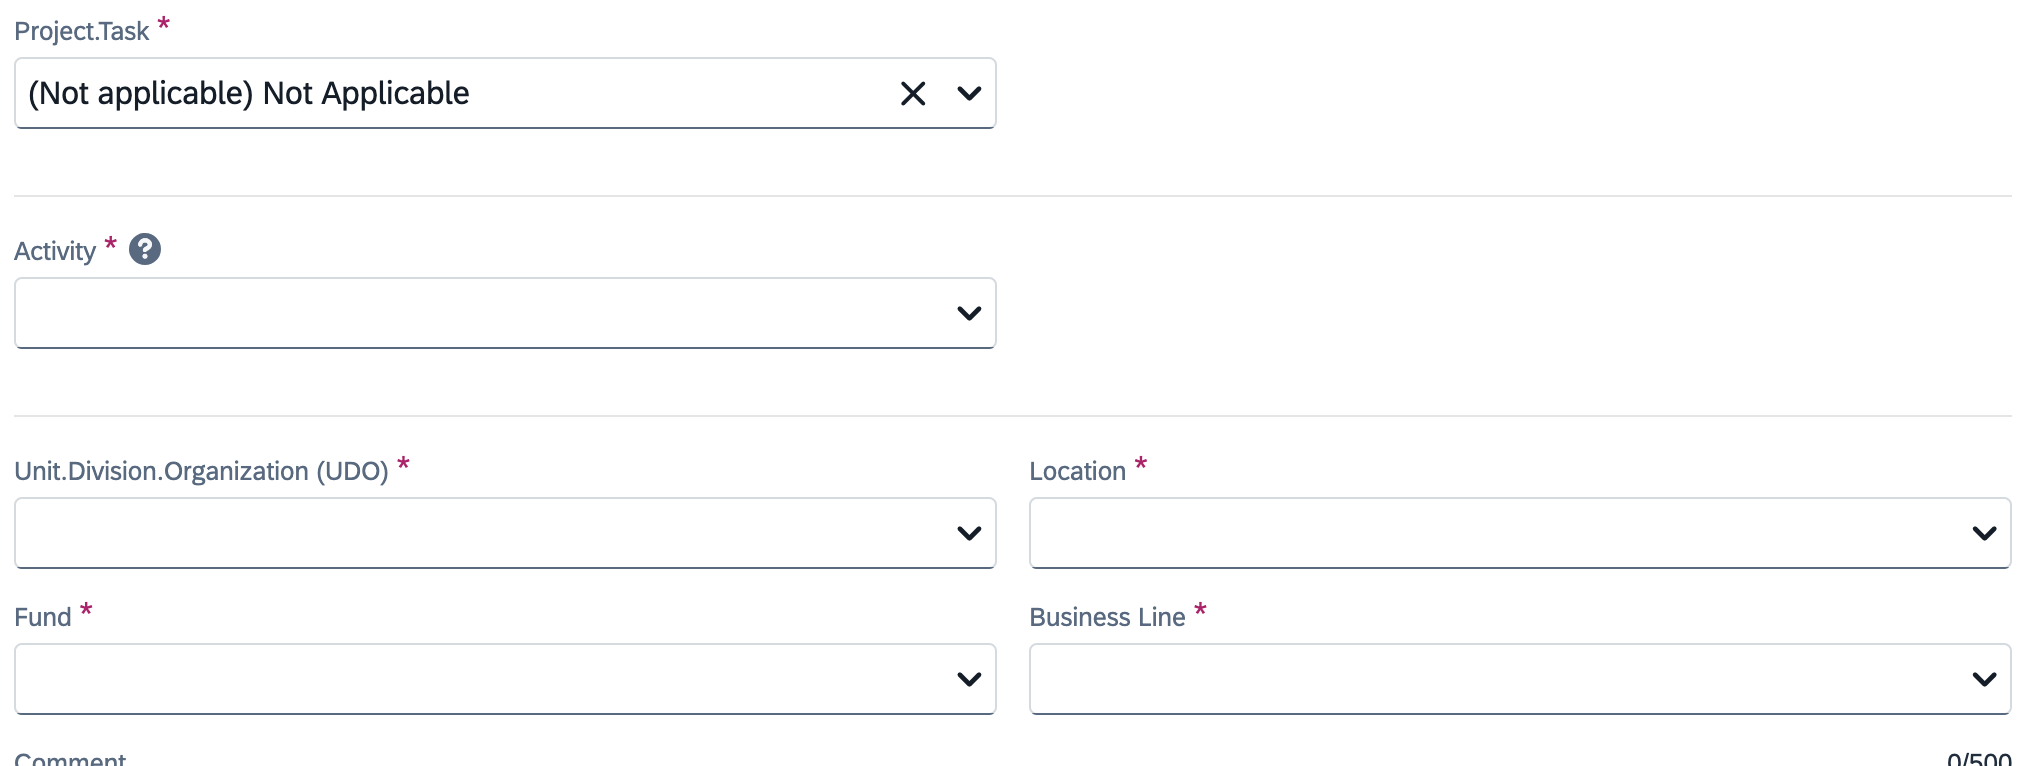Click inside the UDO input field
Image resolution: width=2042 pixels, height=766 pixels.
pyautogui.click(x=505, y=533)
